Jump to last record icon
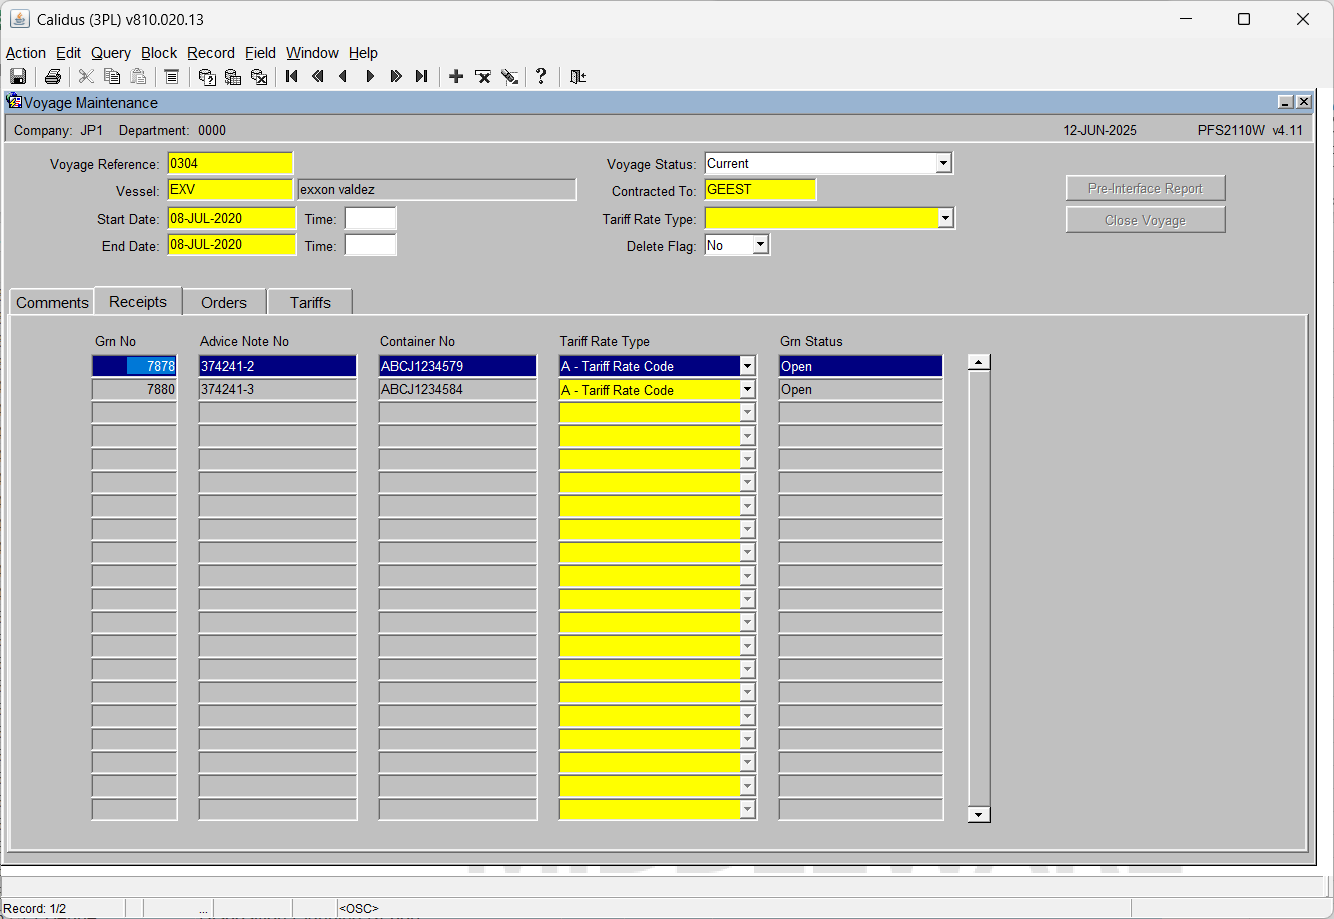 (x=422, y=77)
